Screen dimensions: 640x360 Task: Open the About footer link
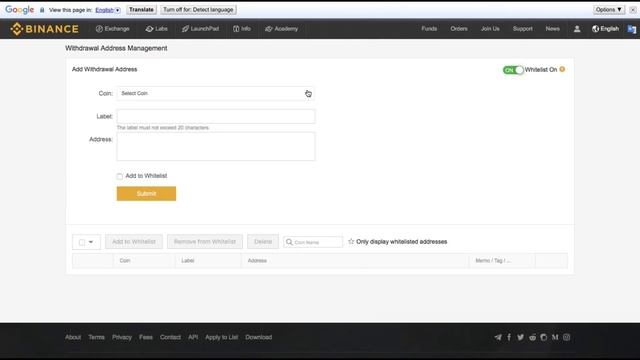[73, 337]
